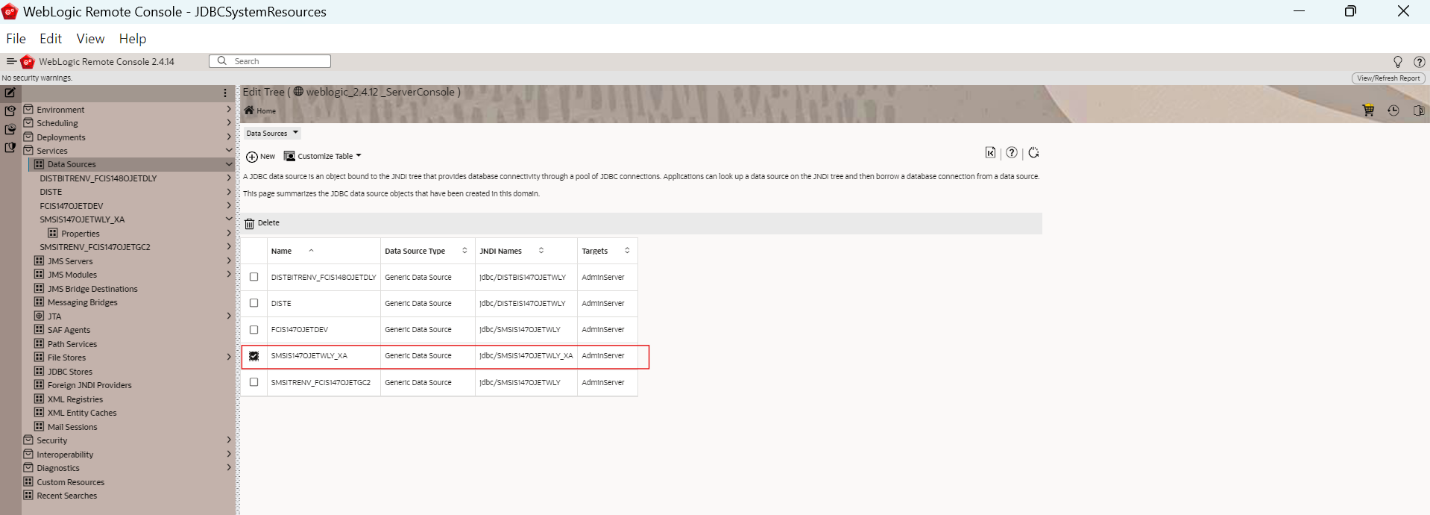Screen dimensions: 1430x515
Task: Collapse the Data Sources tree node chevron
Action: 229,164
